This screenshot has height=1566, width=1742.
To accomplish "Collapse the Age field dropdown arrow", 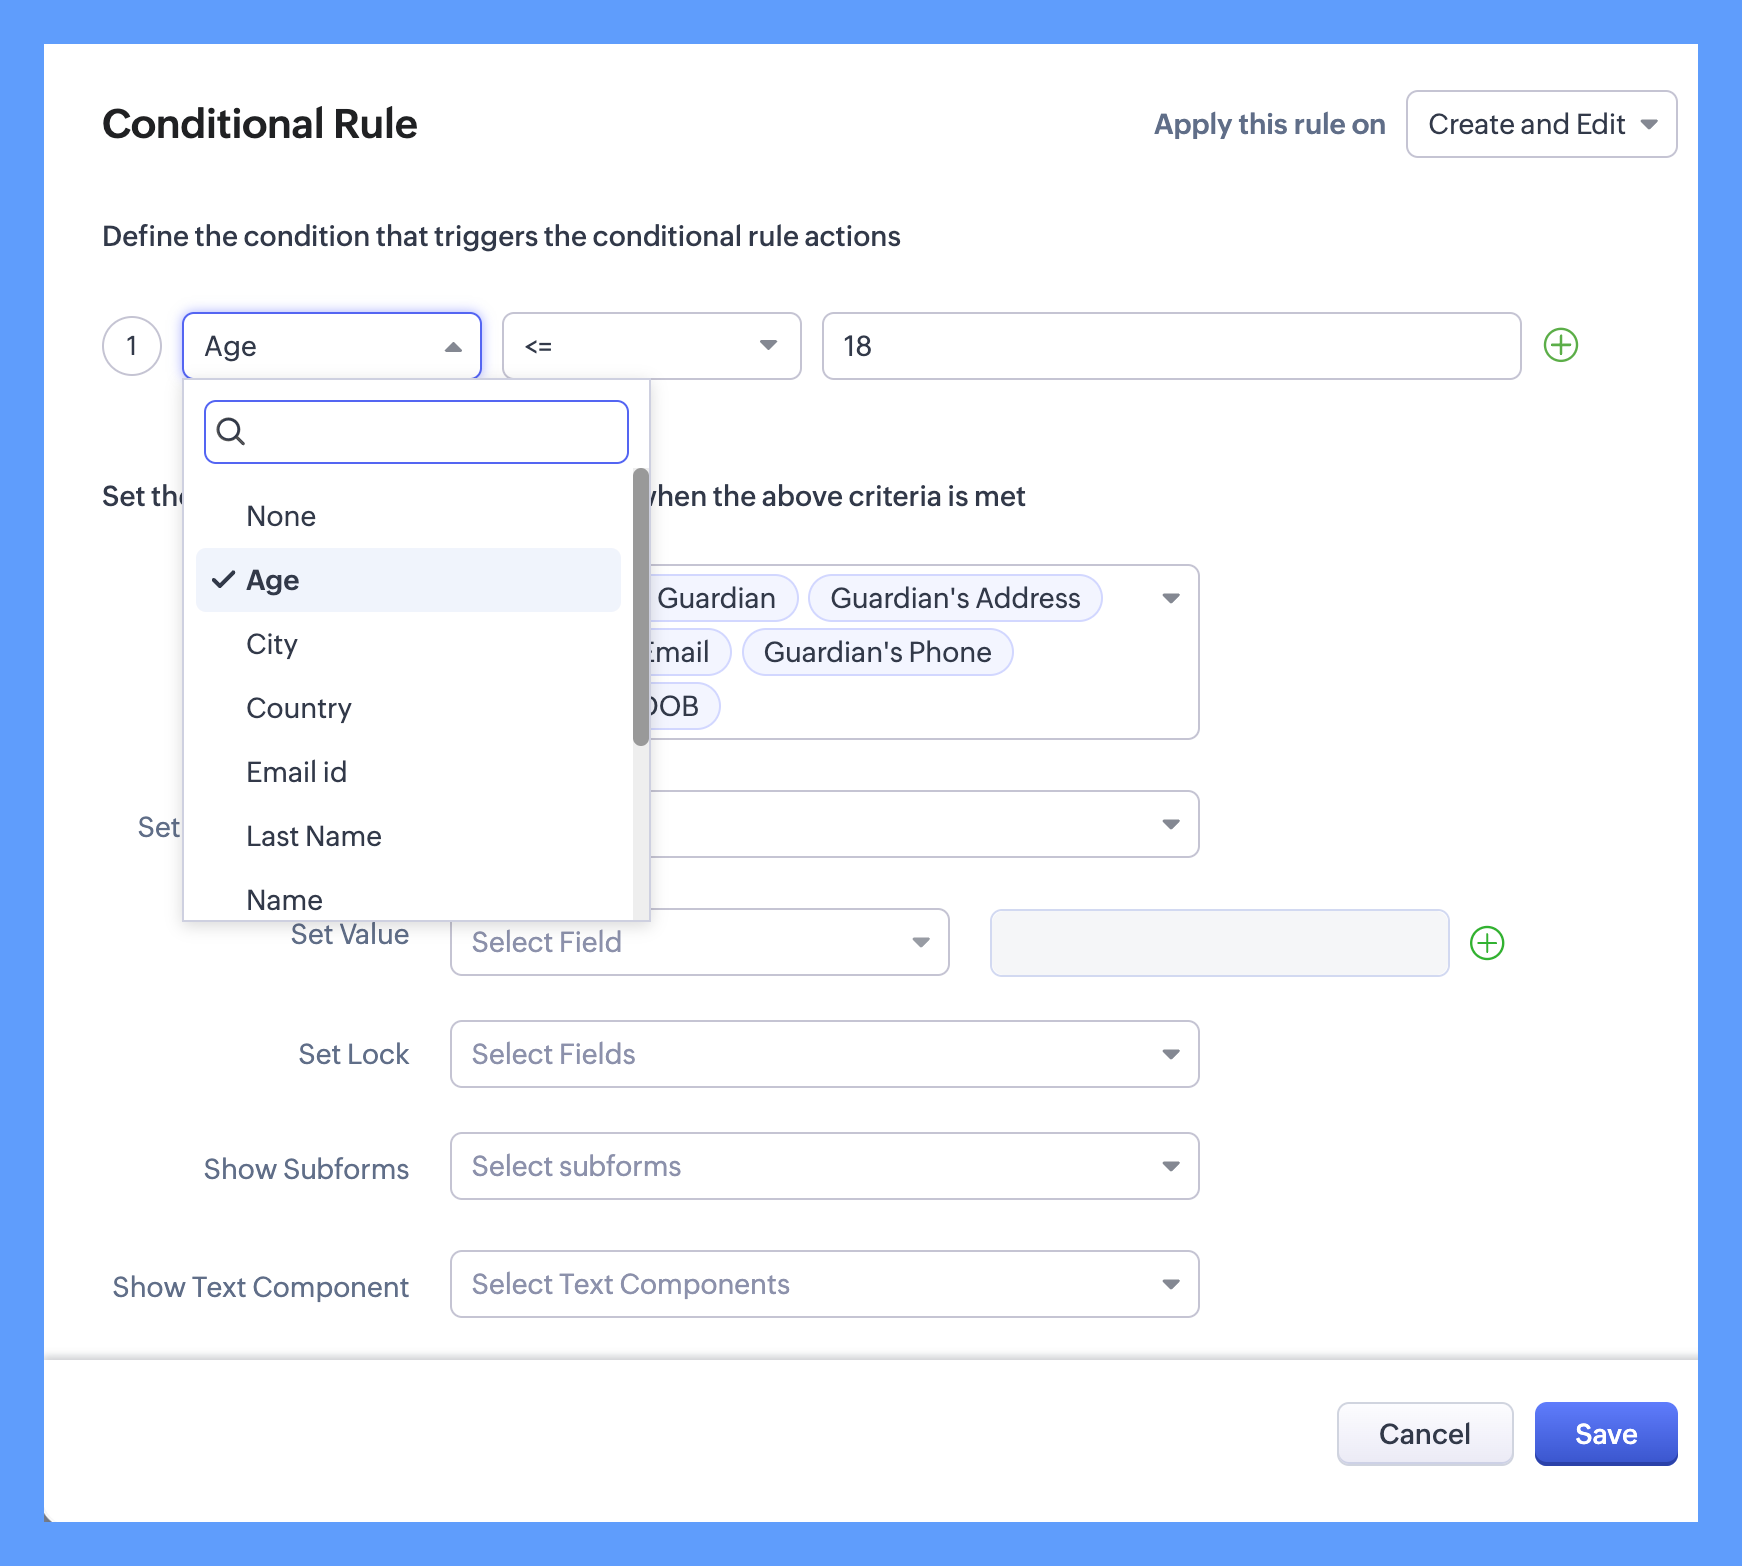I will point(453,346).
